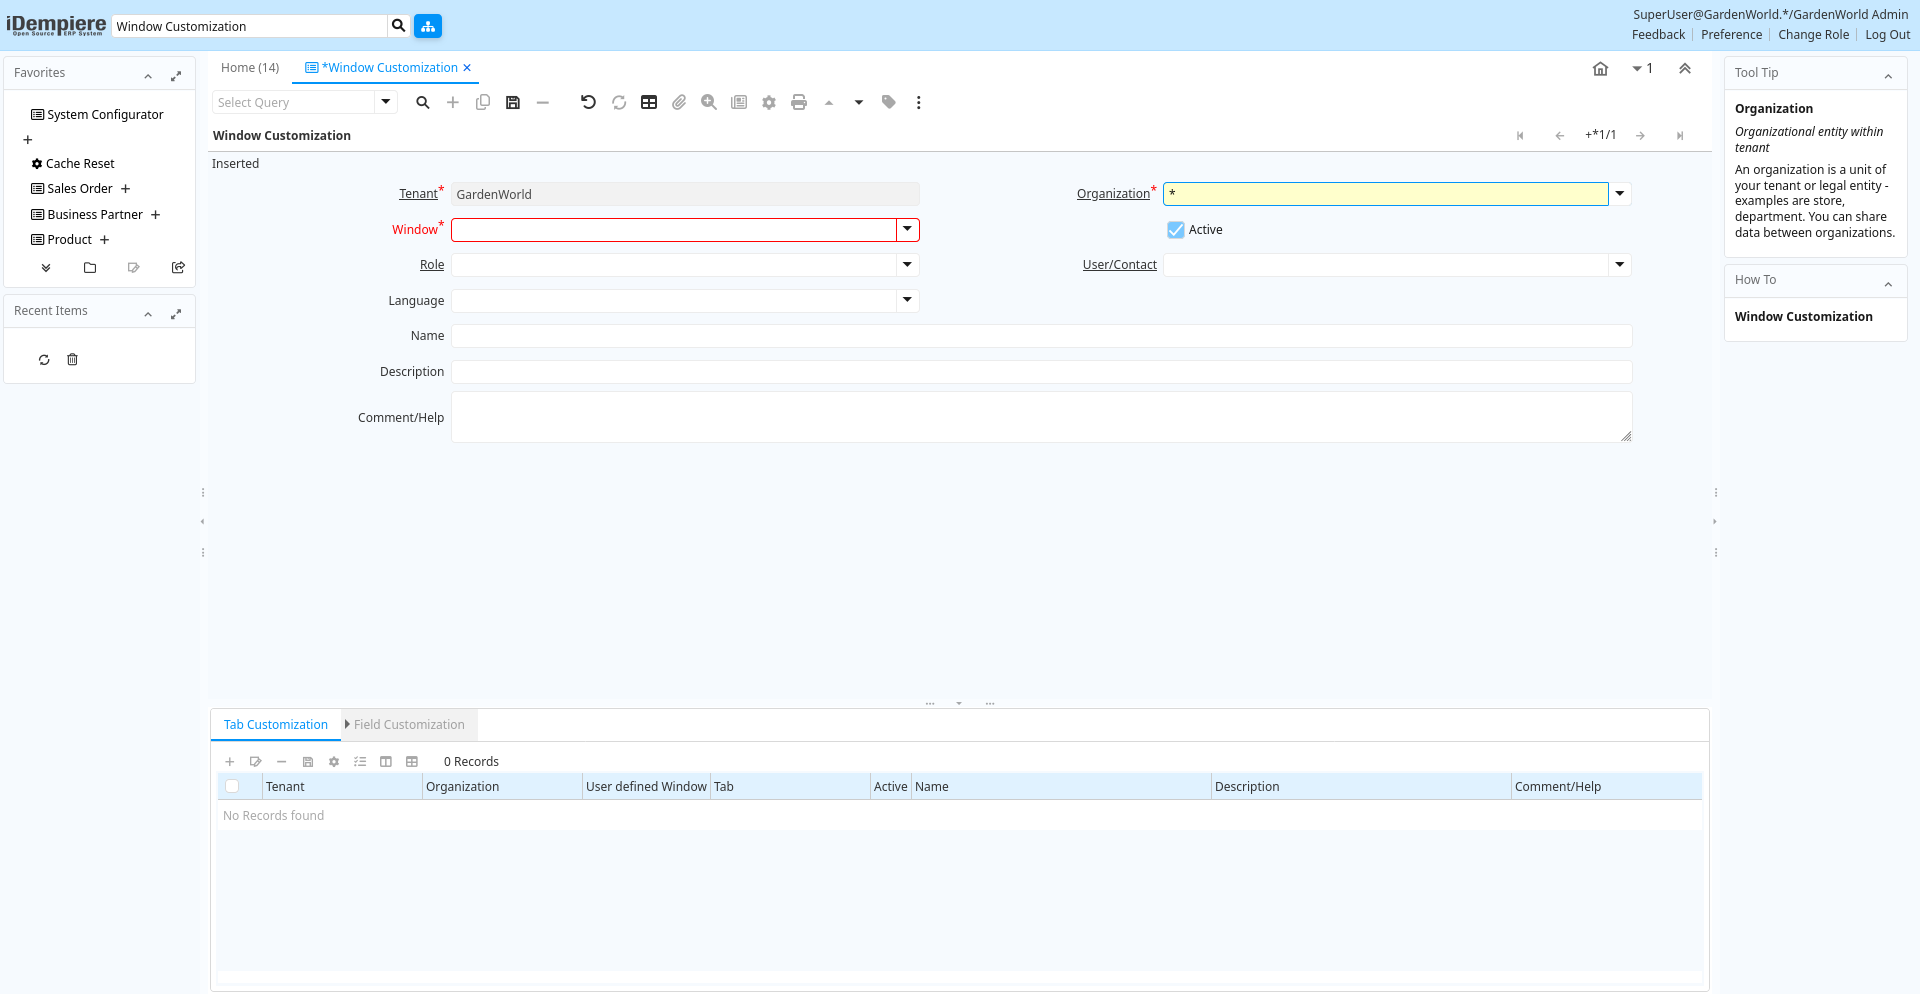1920x994 pixels.
Task: Open Sales Order from Favorites
Action: point(80,189)
